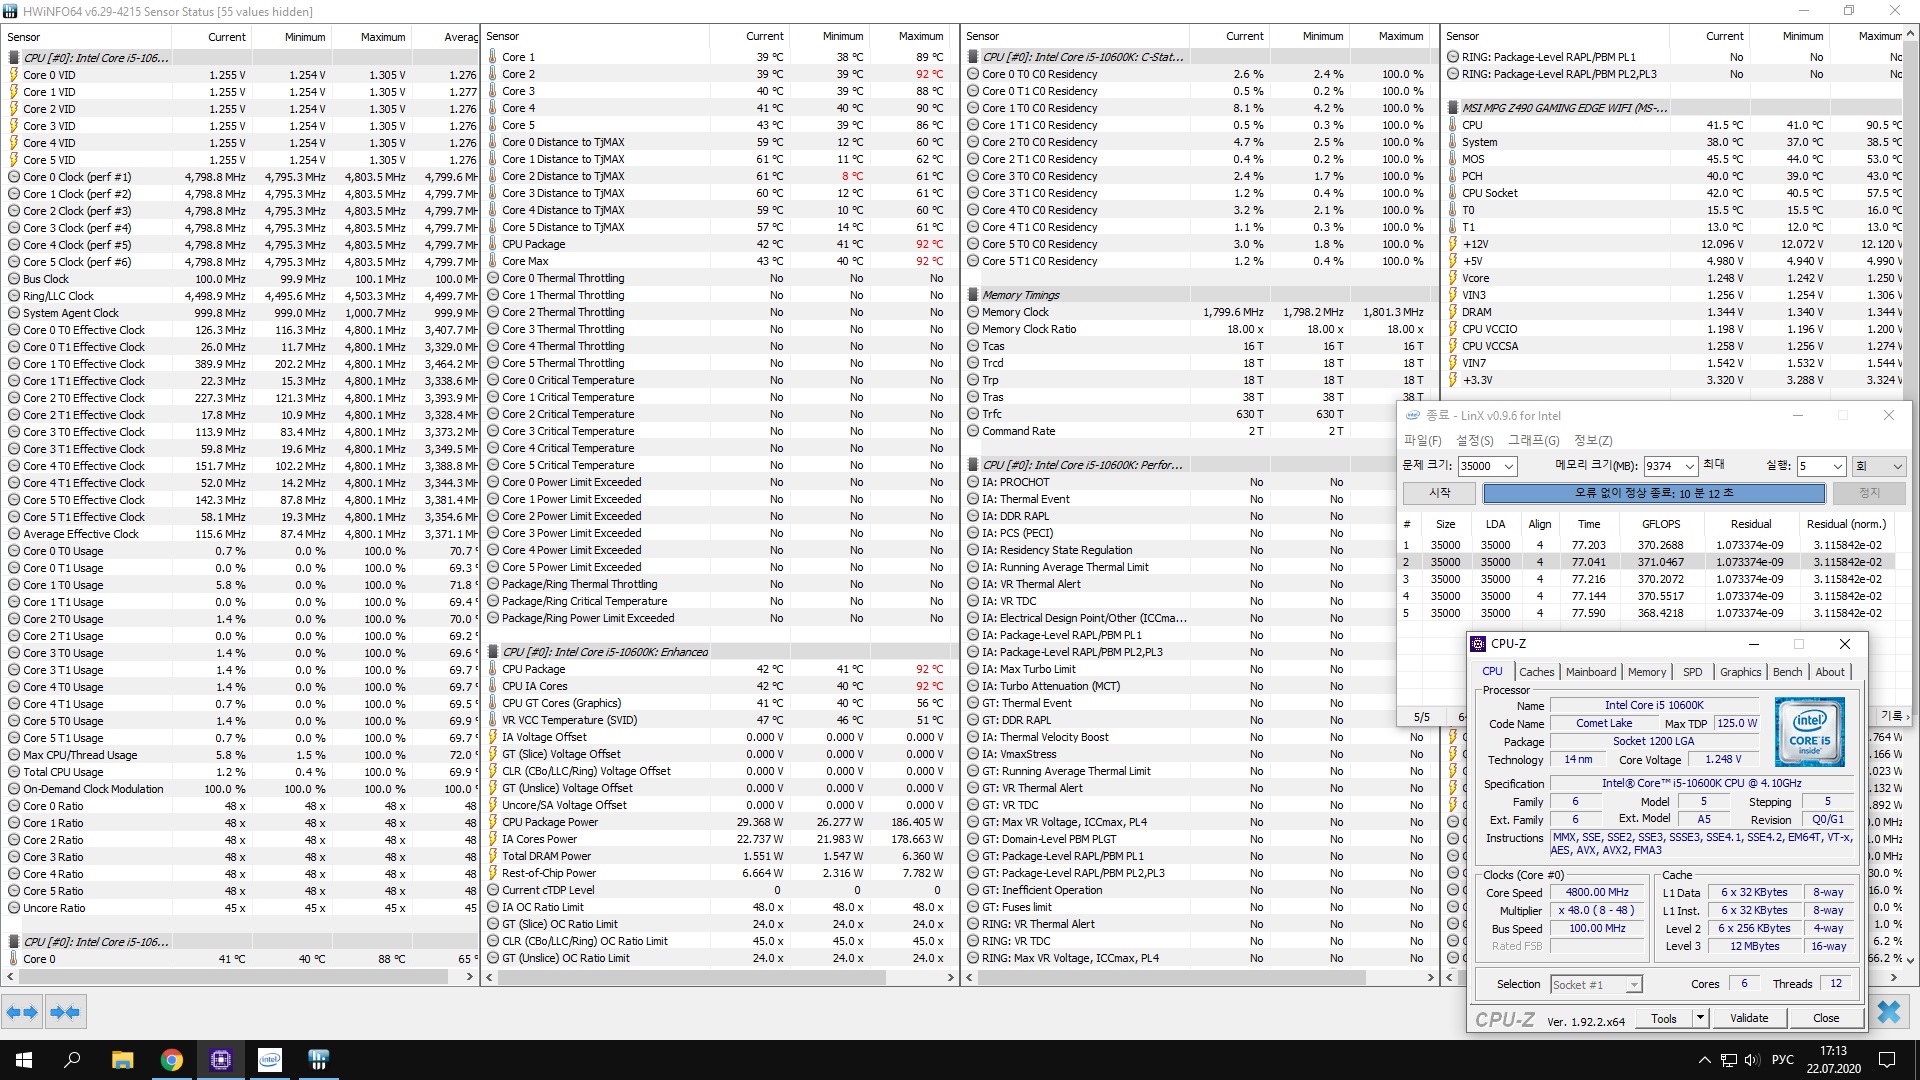Collapse the Memory Timings sensor group header
Viewport: 1920px width, 1080px height.
point(1020,295)
